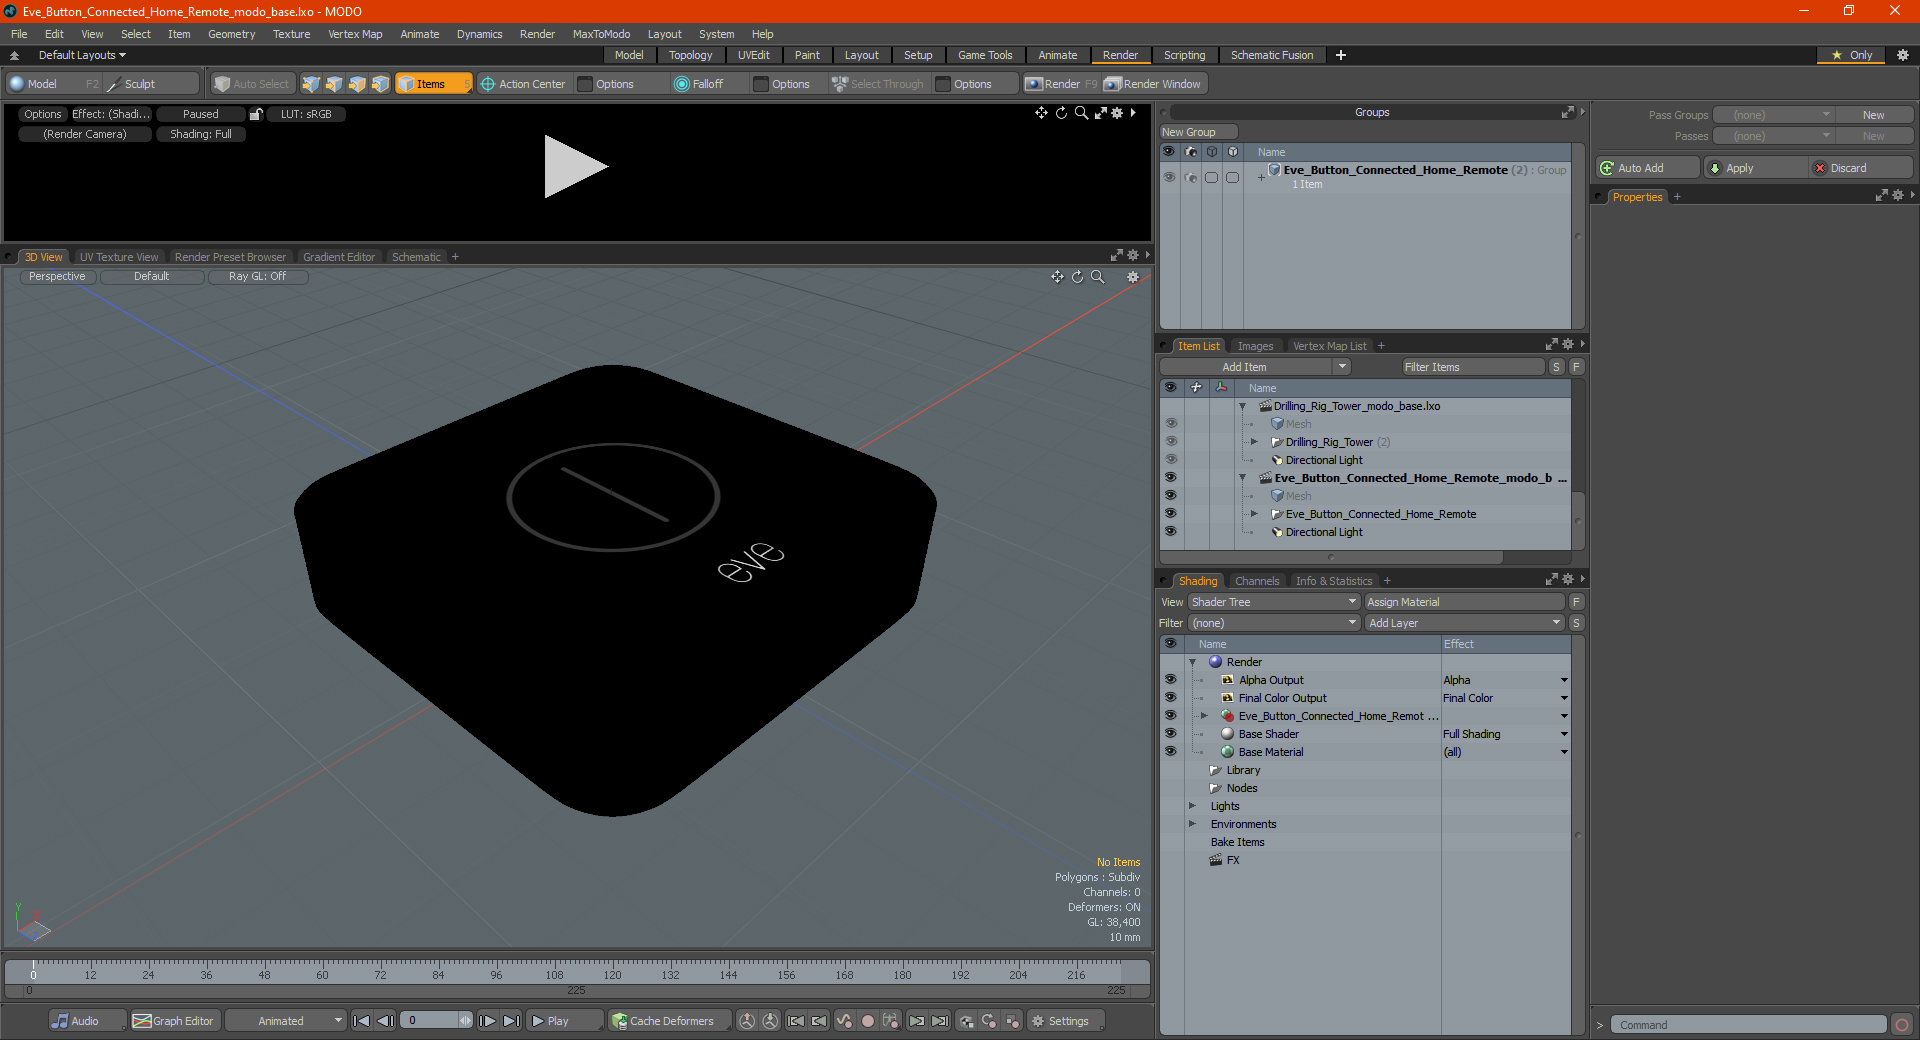Click the Render F9 button
Viewport: 1920px width, 1040px height.
point(1060,84)
